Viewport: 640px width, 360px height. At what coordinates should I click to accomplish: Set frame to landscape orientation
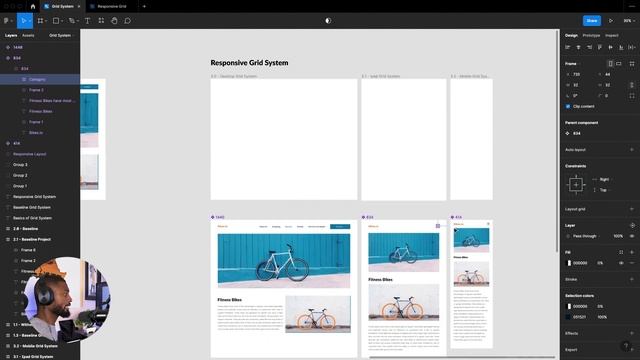(x=619, y=64)
